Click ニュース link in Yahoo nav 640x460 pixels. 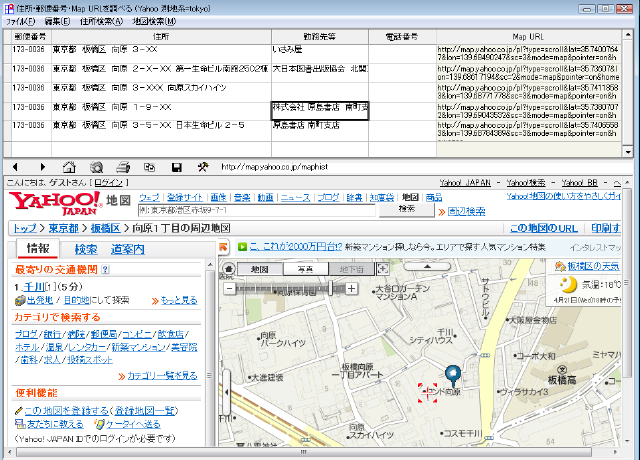click(x=295, y=198)
